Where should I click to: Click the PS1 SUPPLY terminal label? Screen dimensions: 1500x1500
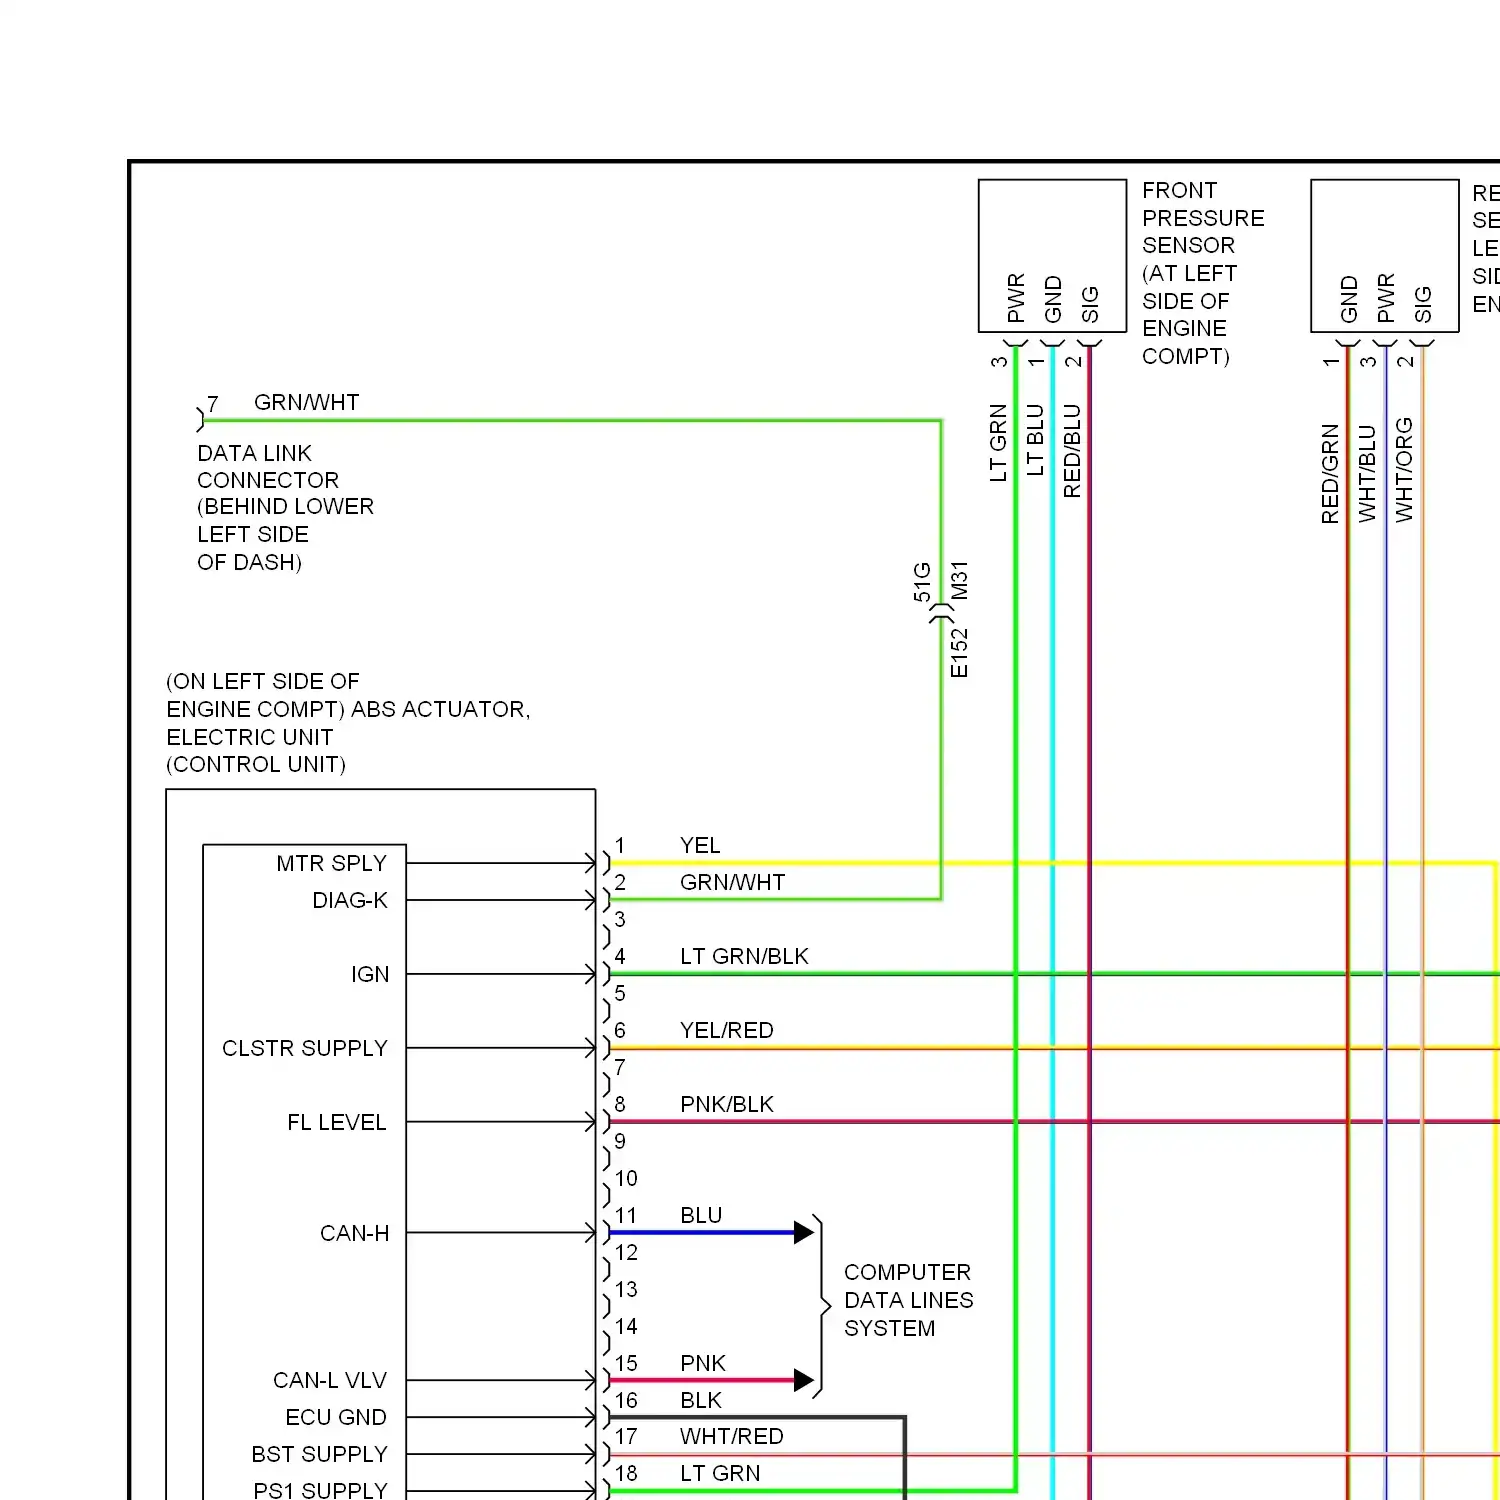pyautogui.click(x=320, y=1490)
